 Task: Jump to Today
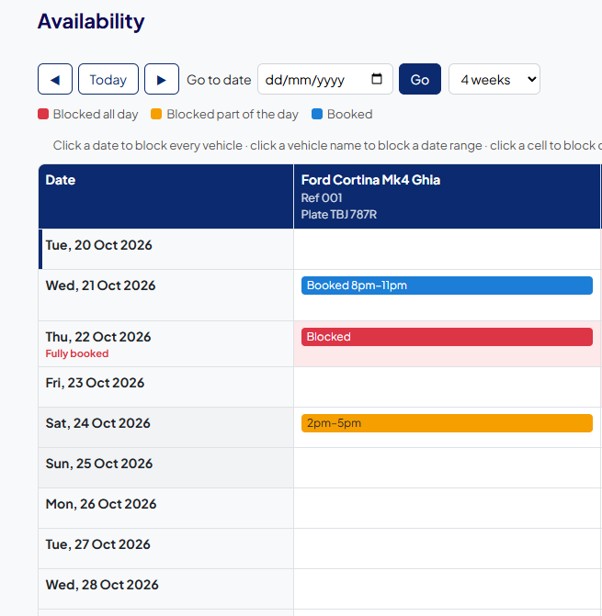pyautogui.click(x=108, y=79)
